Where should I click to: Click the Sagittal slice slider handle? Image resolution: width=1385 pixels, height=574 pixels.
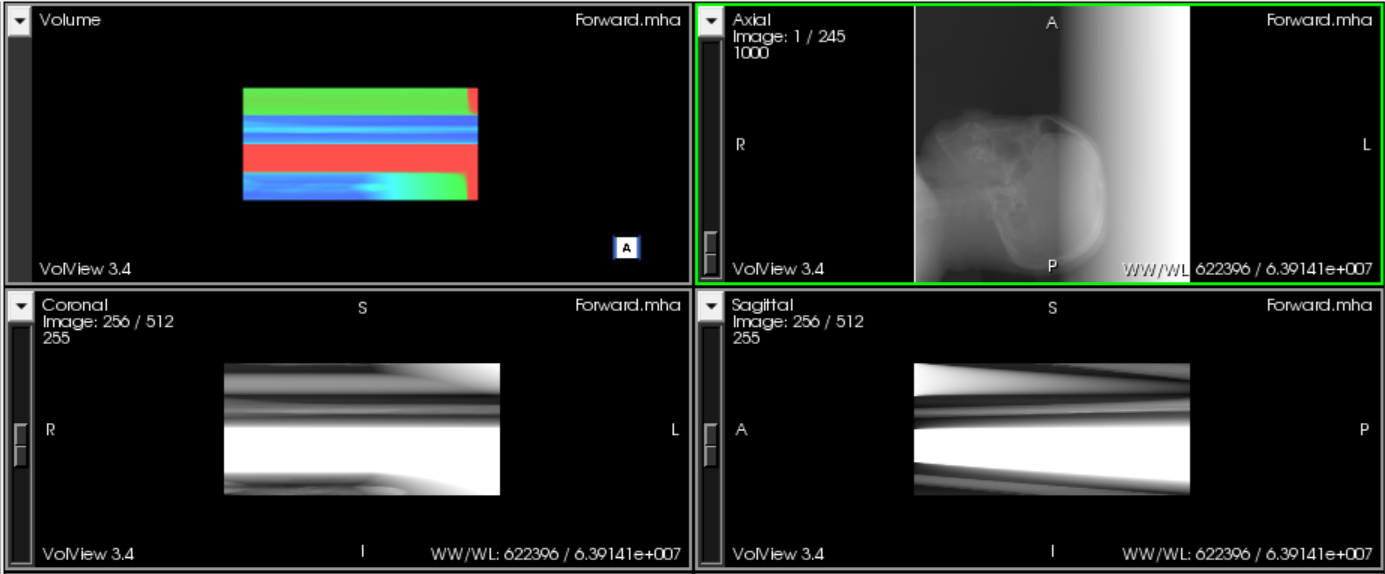(710, 444)
